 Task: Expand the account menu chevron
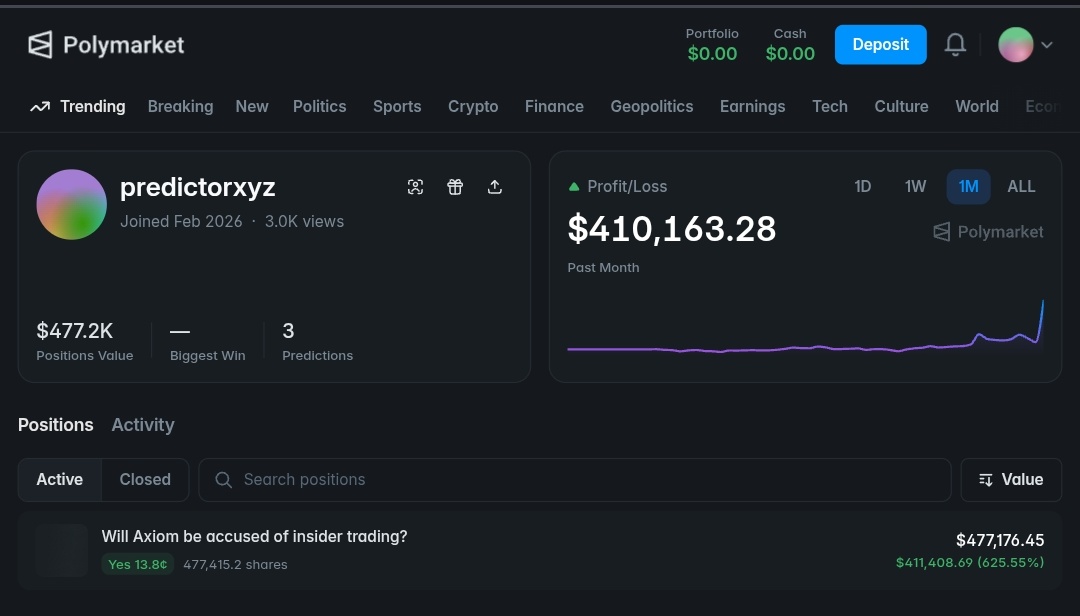(x=1047, y=45)
